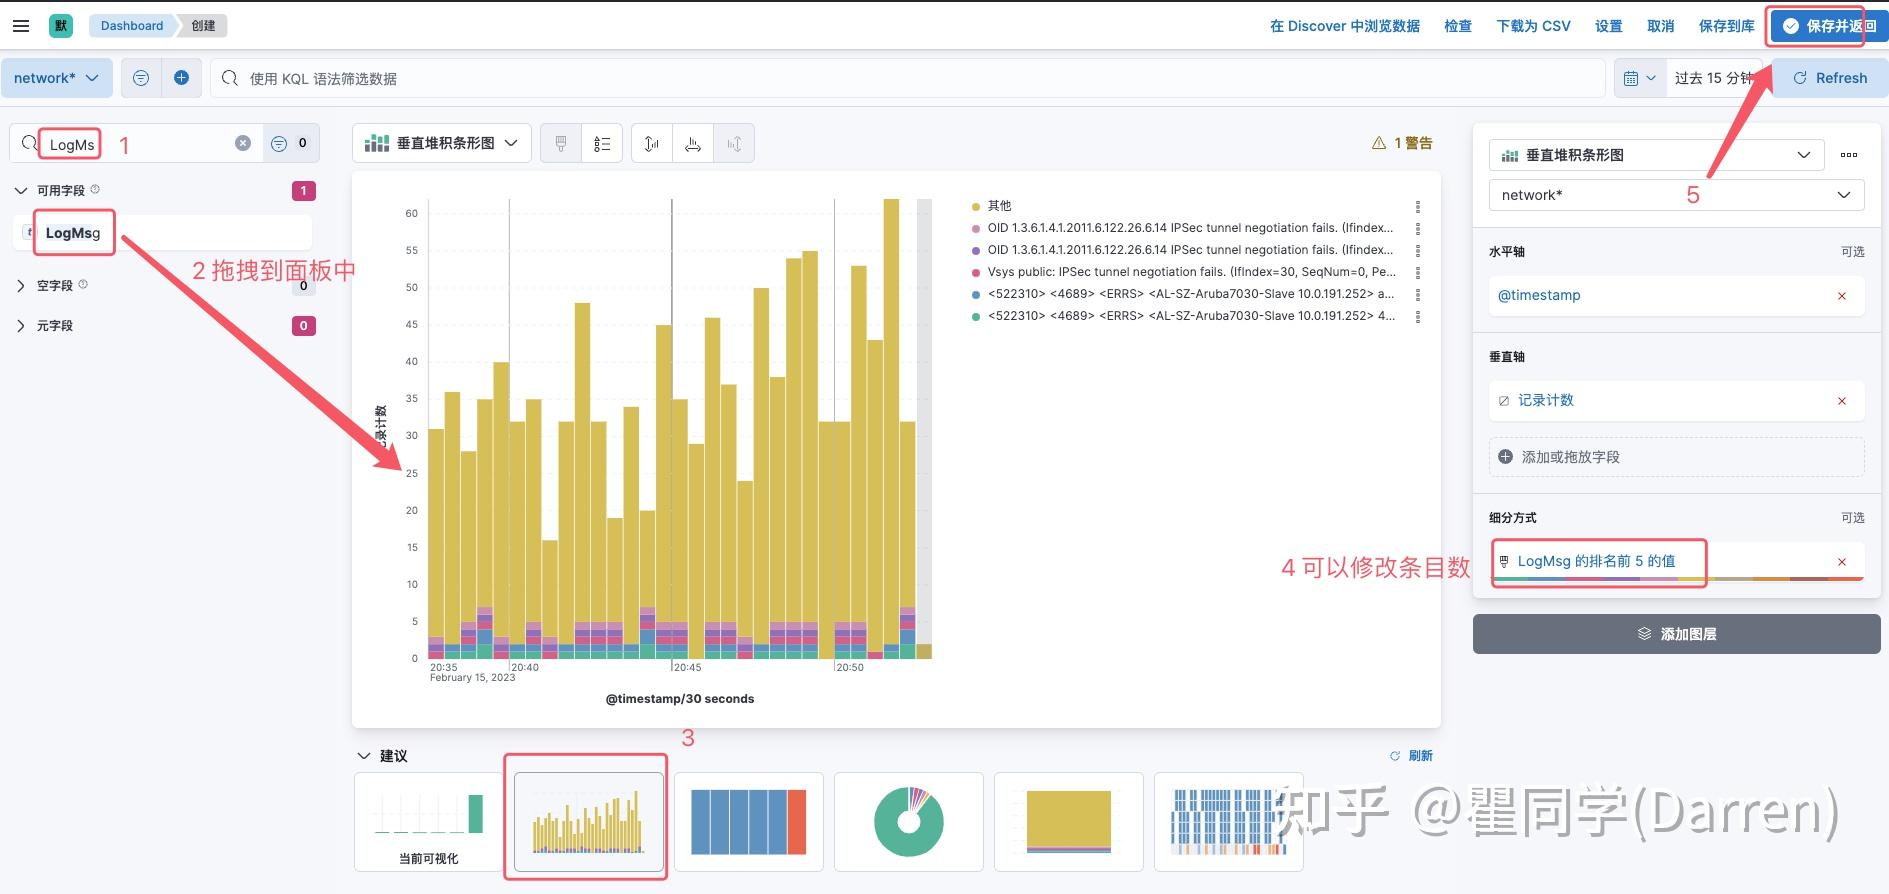Click 在 Discover 中浏览数据

tap(1345, 26)
